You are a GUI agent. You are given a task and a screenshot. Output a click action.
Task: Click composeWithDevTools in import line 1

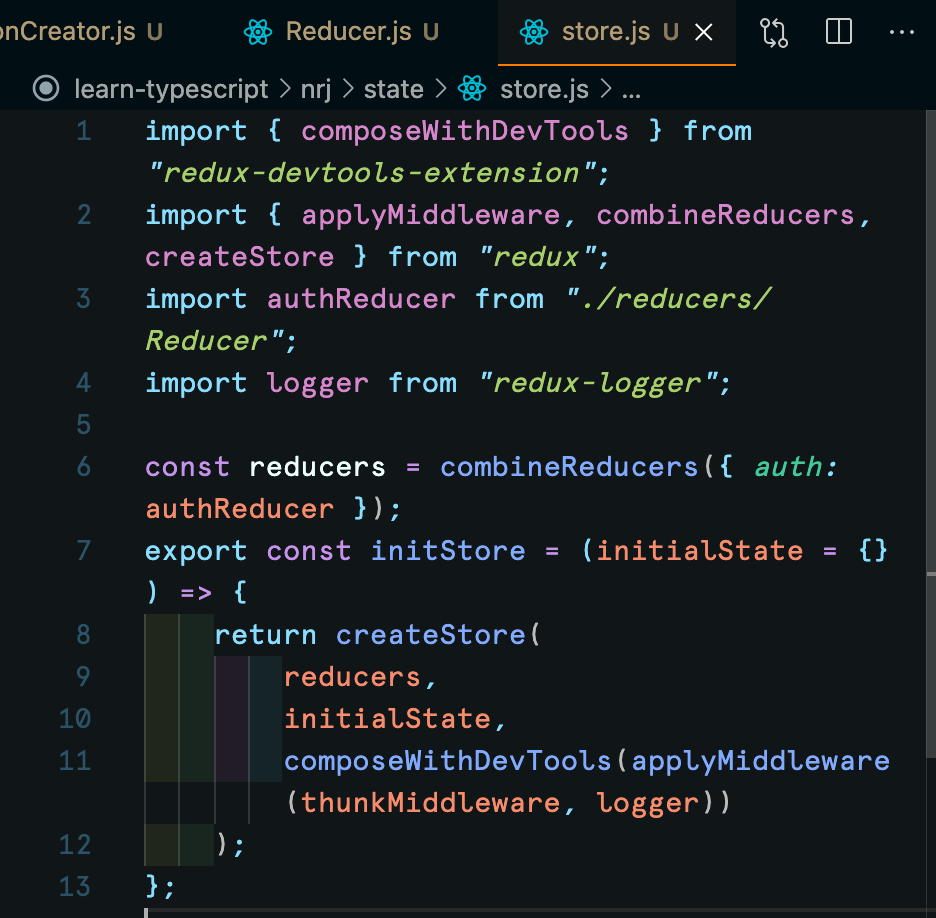coord(464,131)
